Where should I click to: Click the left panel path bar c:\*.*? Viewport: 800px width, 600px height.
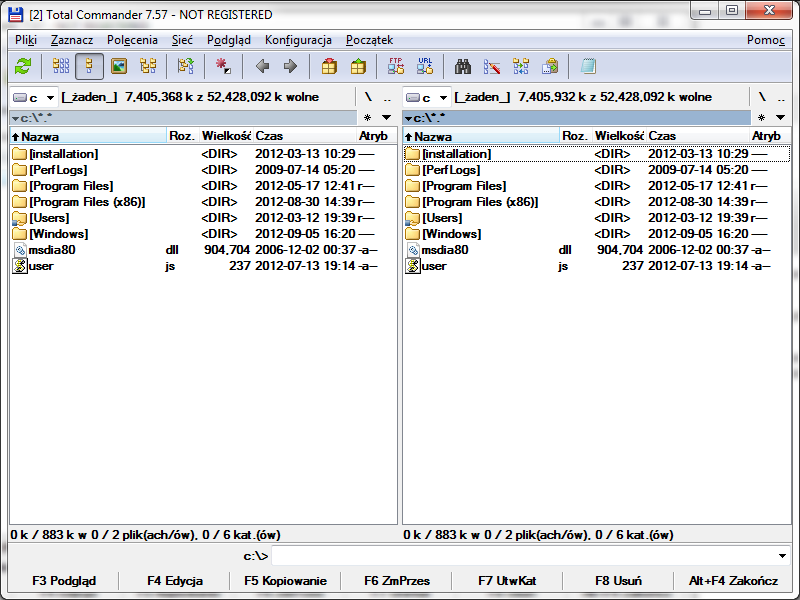point(184,118)
